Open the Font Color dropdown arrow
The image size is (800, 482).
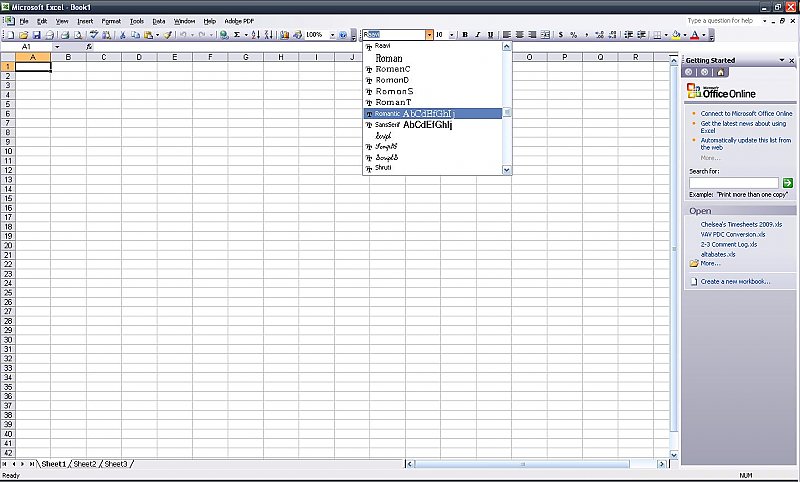704,35
